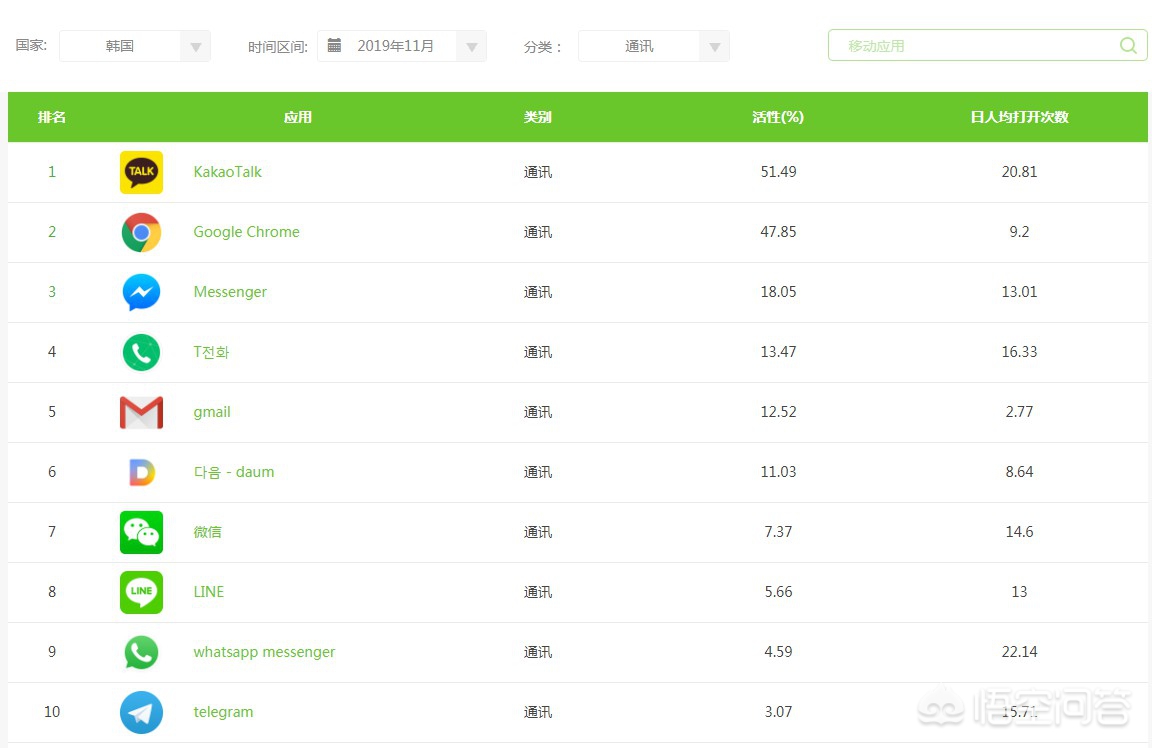Open the 2019年11月 time range dropdown
1152x748 pixels.
click(402, 46)
